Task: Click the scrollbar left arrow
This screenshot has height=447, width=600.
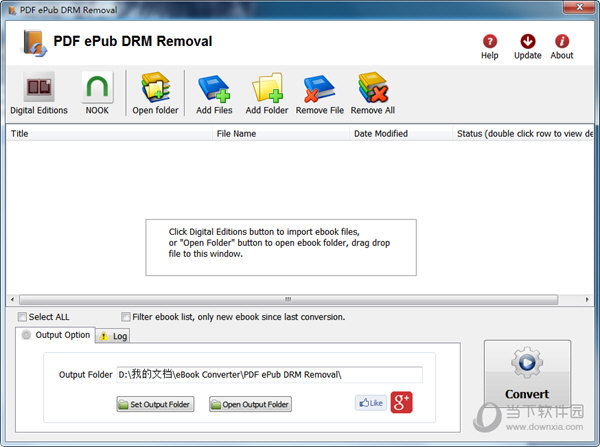Action: (x=12, y=299)
